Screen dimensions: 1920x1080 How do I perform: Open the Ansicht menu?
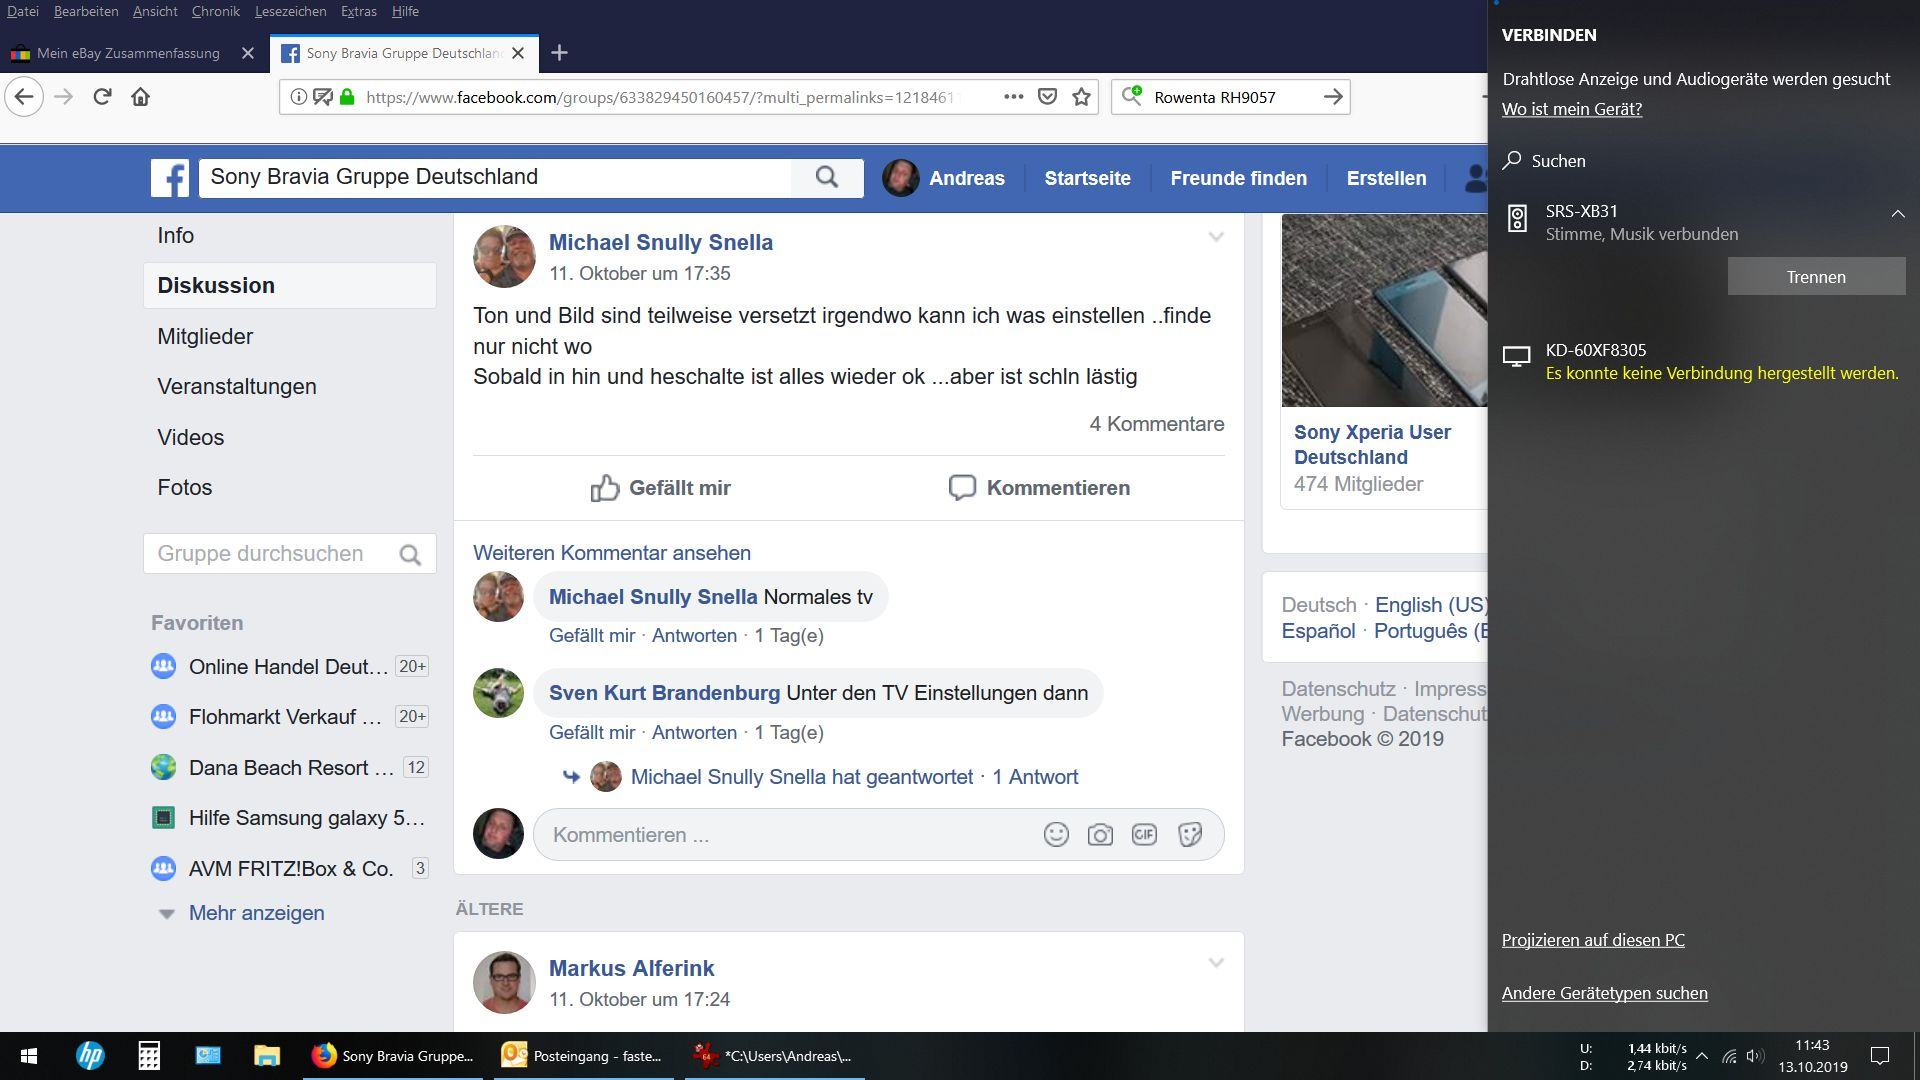coord(155,11)
